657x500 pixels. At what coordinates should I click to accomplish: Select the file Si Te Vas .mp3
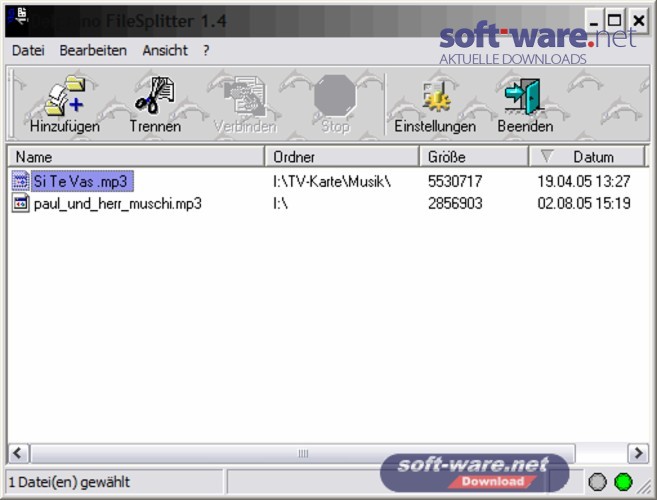tap(82, 181)
